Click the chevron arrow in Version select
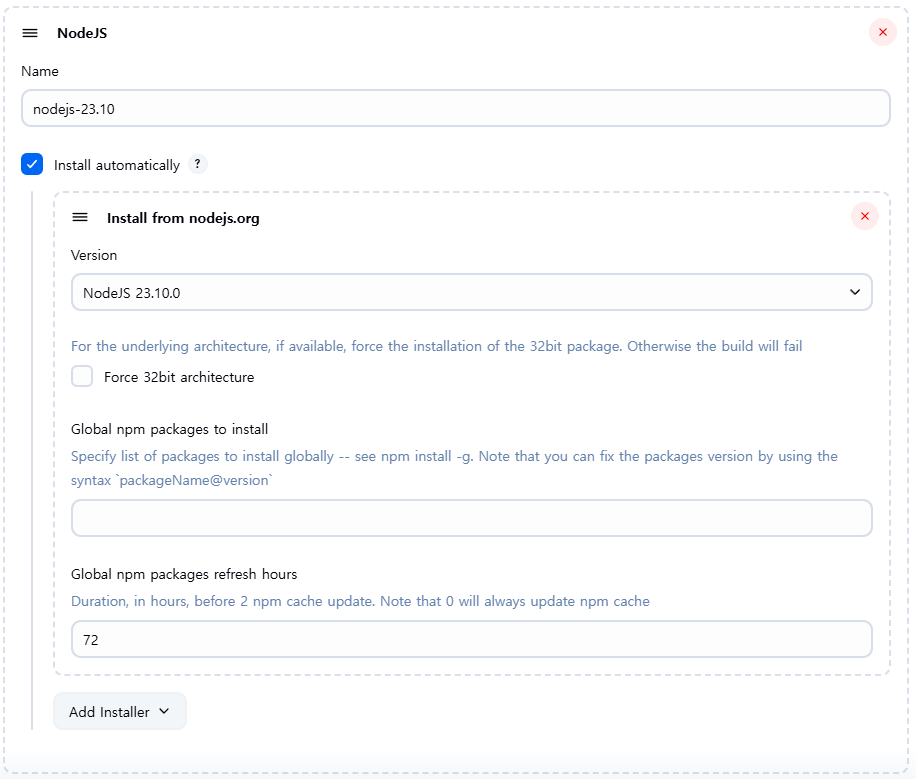The image size is (916, 779). click(854, 292)
